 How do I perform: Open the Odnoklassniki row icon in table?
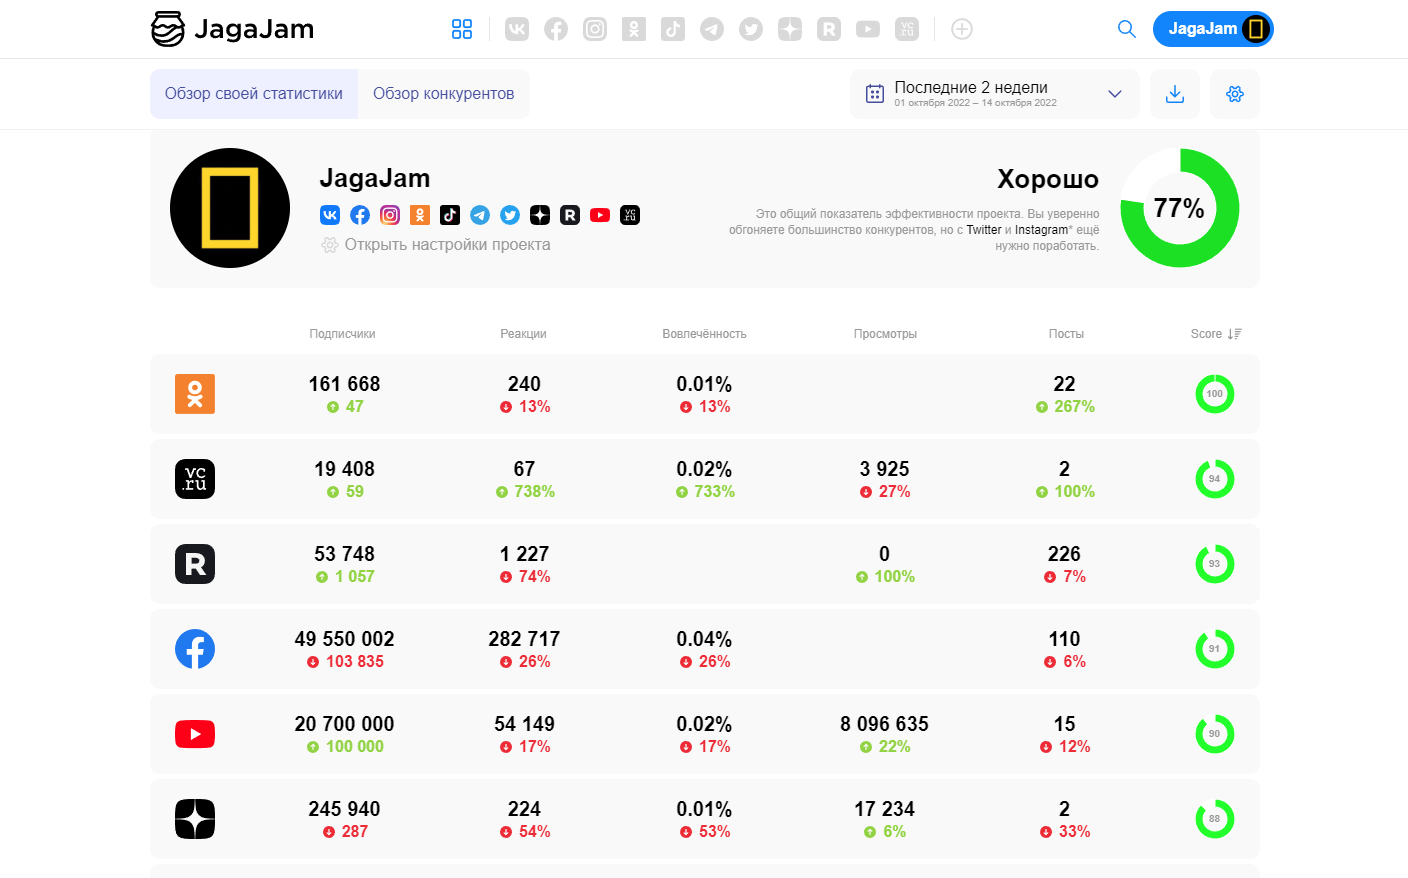pyautogui.click(x=195, y=394)
